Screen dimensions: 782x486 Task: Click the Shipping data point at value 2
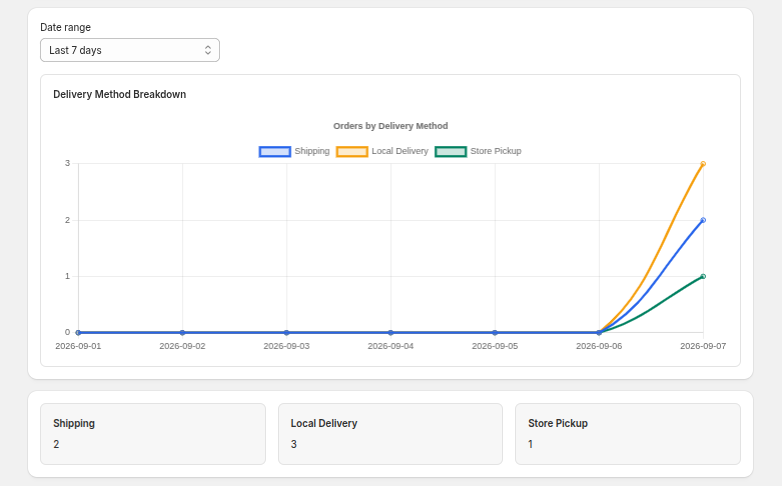(703, 220)
